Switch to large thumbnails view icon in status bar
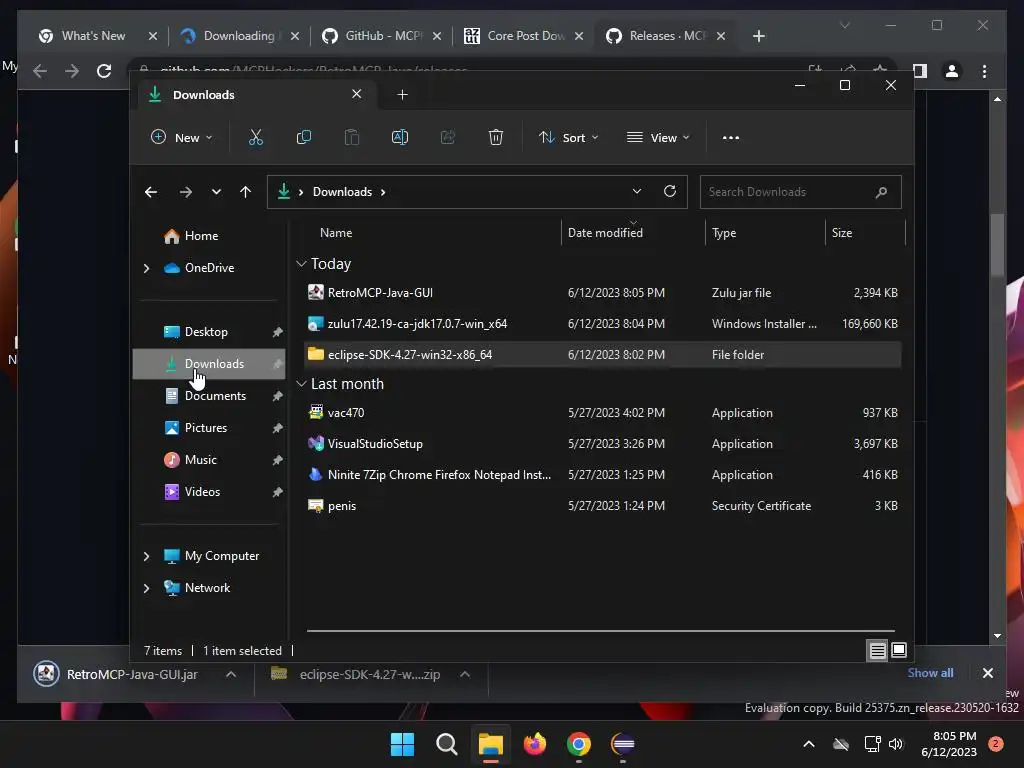This screenshot has width=1024, height=768. [x=899, y=650]
